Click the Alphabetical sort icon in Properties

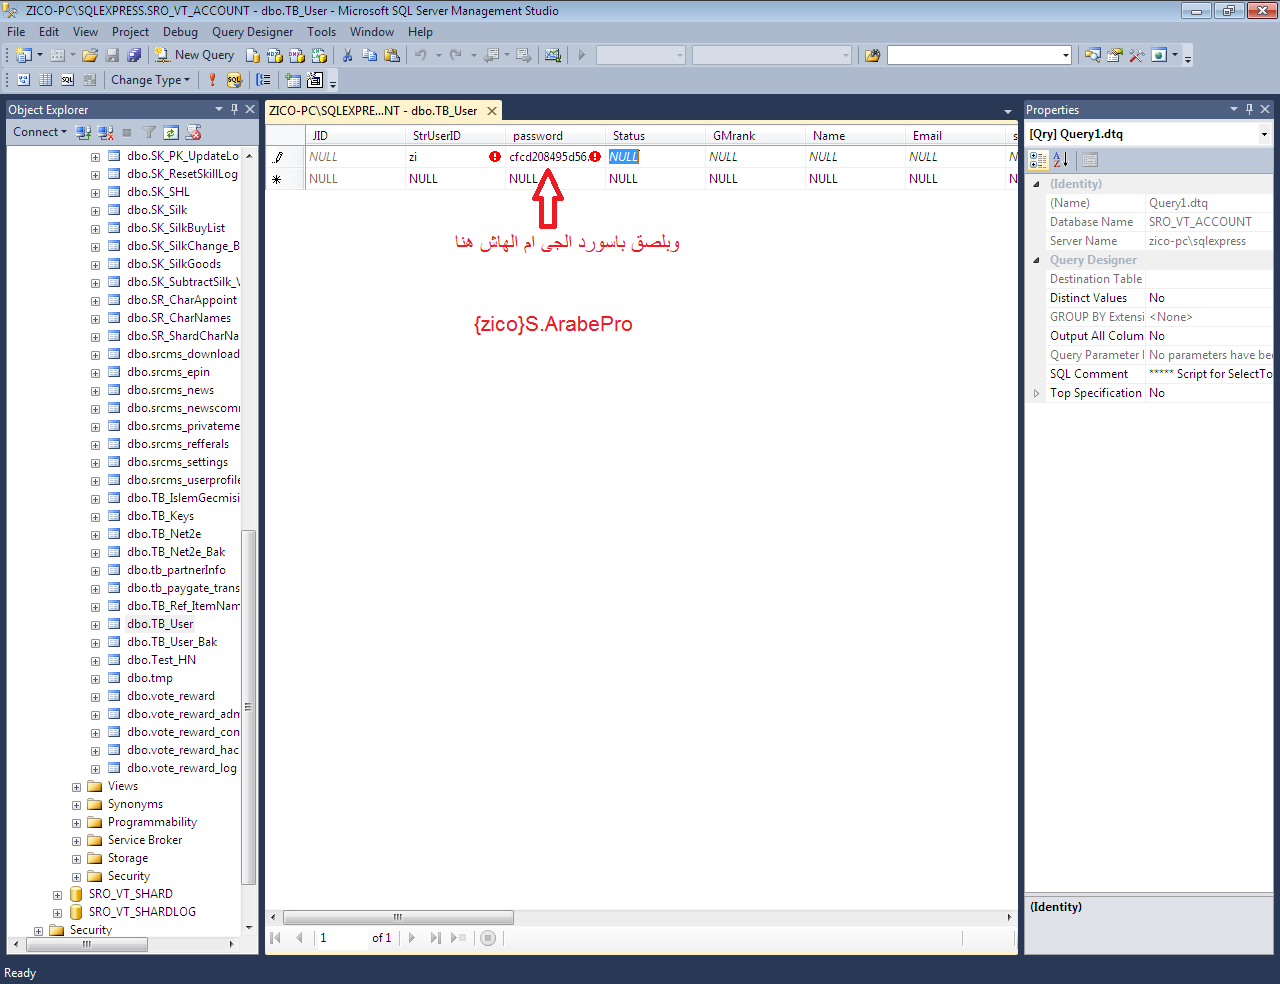point(1061,159)
